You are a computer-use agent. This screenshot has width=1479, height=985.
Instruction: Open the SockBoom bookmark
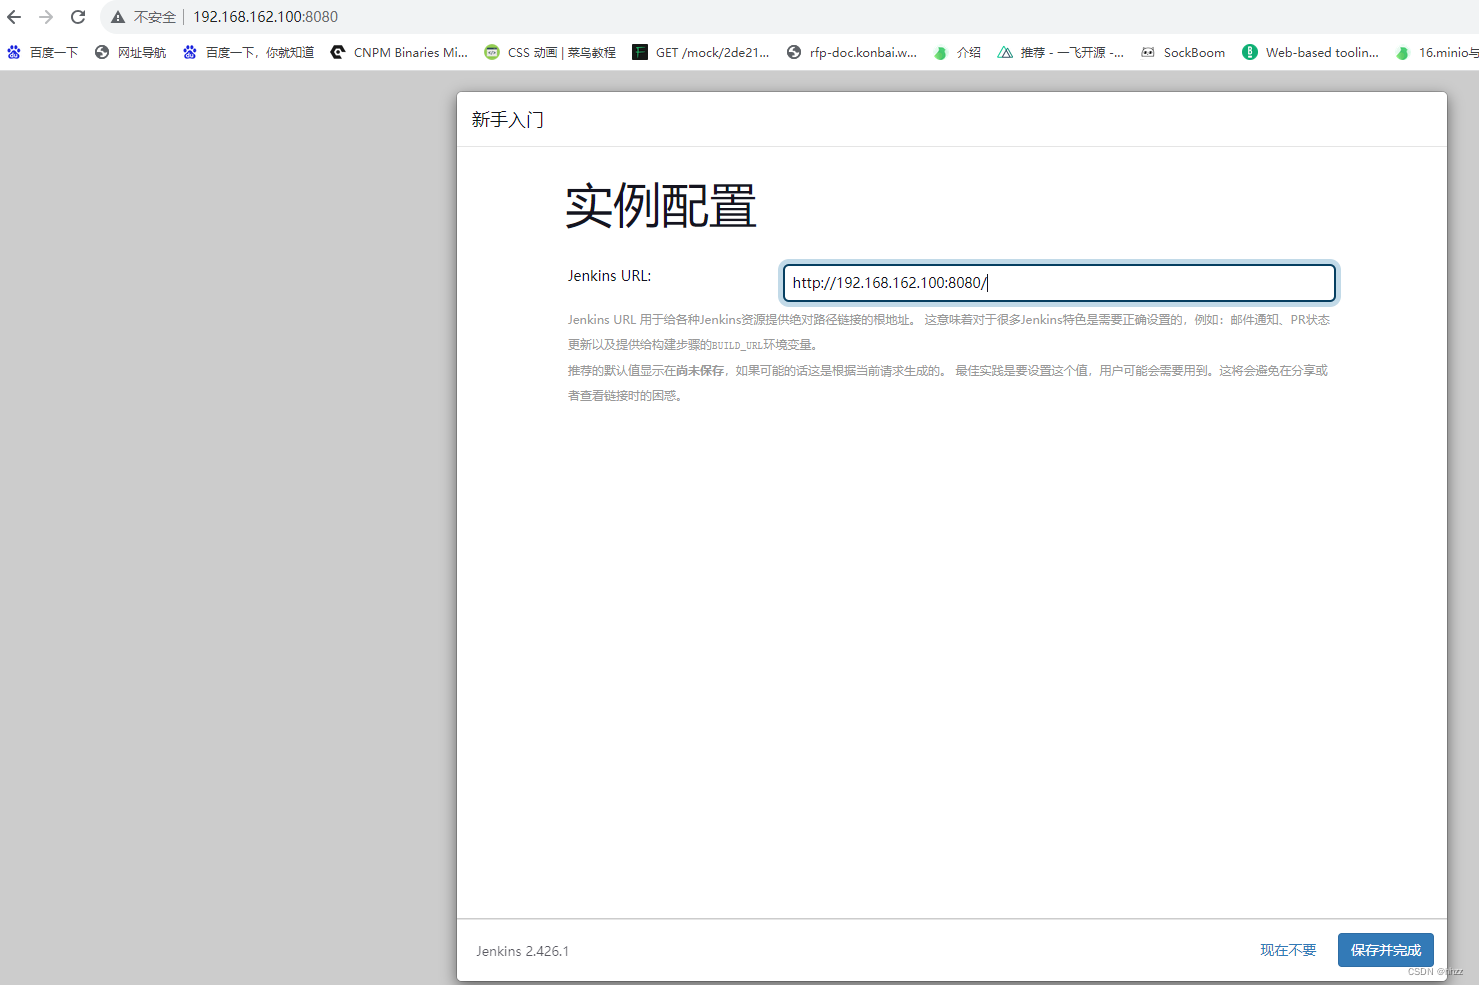point(1183,52)
